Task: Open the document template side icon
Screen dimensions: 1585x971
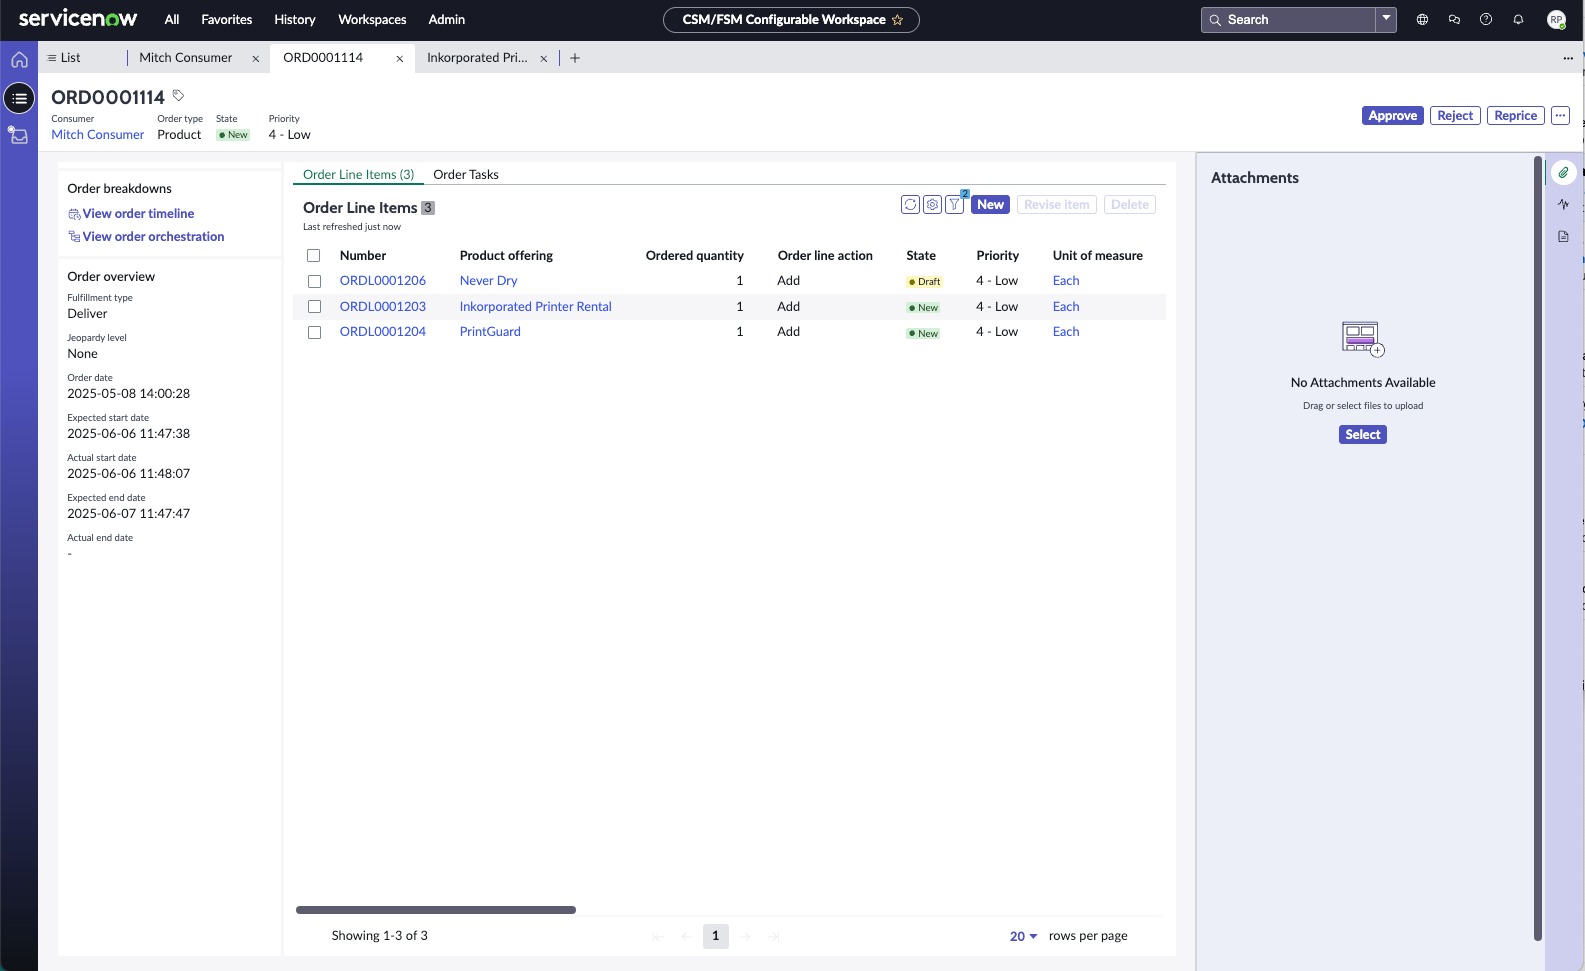Action: (x=1563, y=236)
